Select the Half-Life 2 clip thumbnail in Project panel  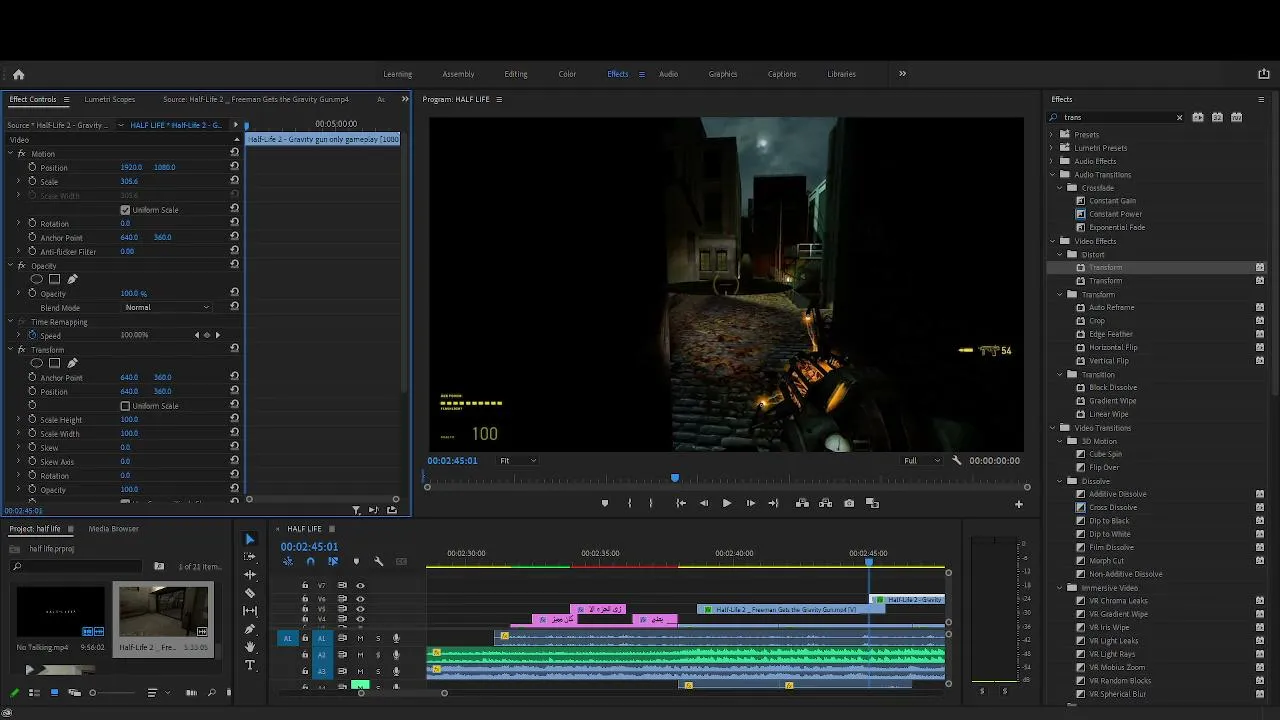(x=163, y=611)
